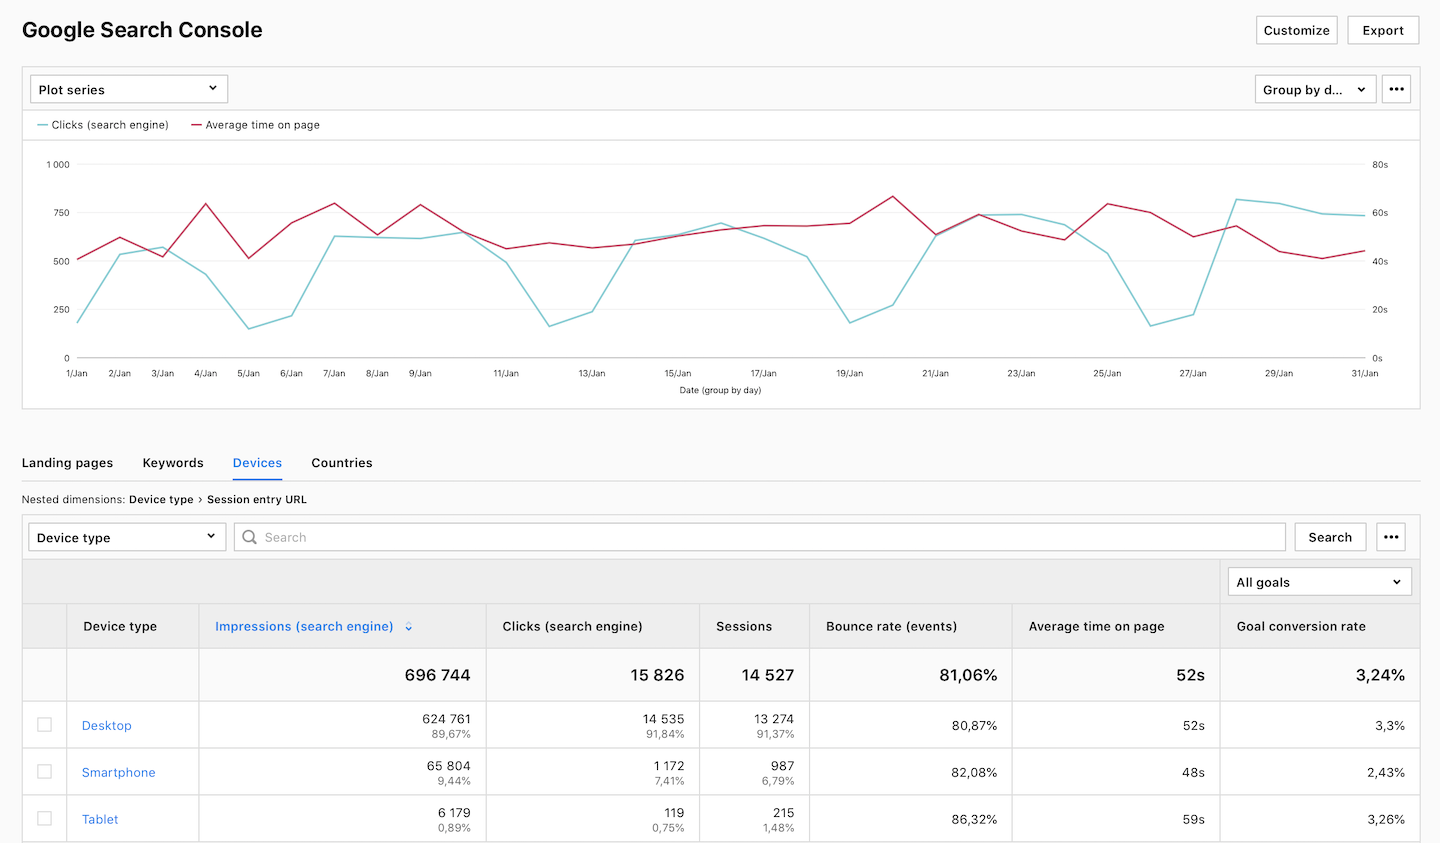Click the magnifier icon in search field

(x=250, y=537)
